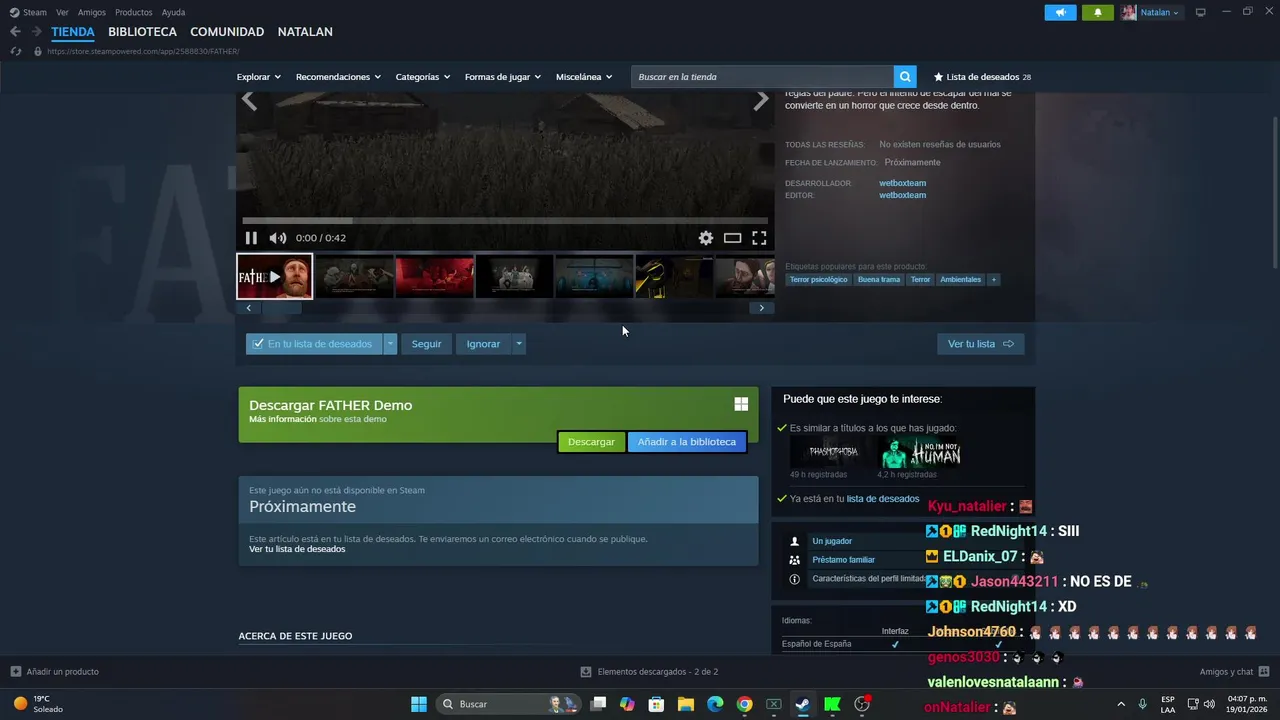1280x720 pixels.
Task: Mute the trailer volume speaker icon
Action: 278,238
